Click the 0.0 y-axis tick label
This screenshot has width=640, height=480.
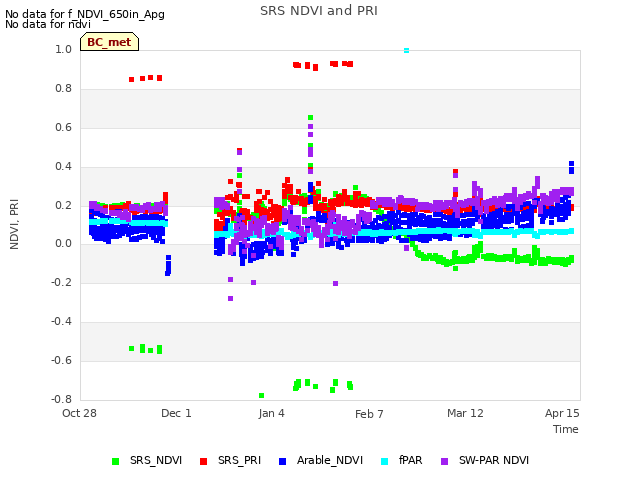pos(63,244)
